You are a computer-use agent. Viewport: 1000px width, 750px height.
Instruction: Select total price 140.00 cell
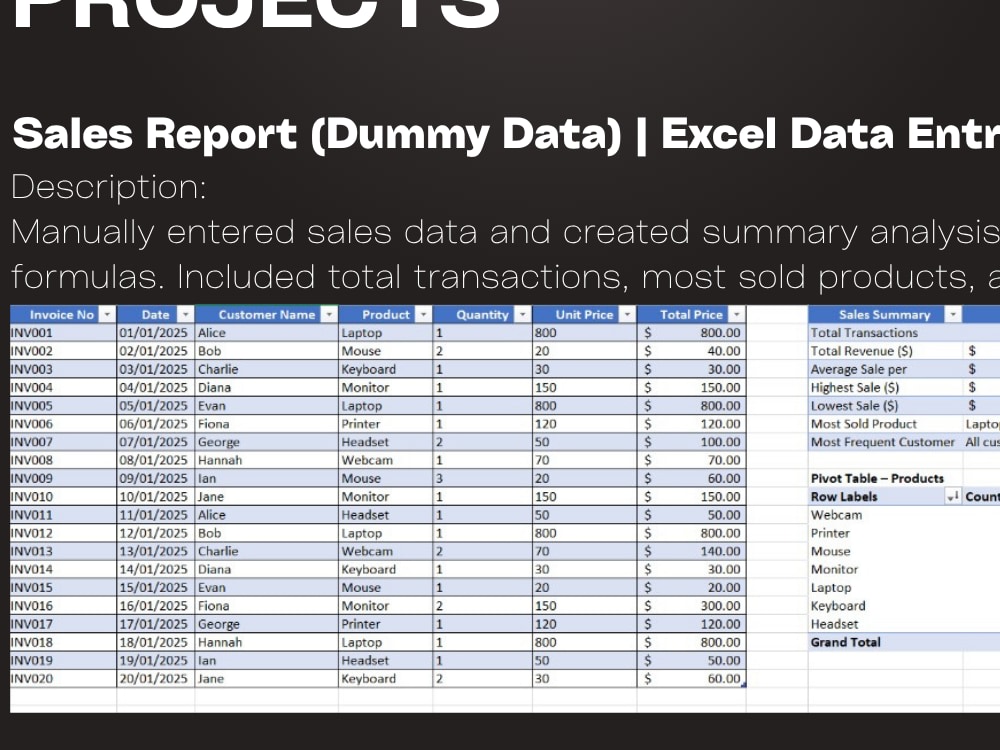(x=691, y=551)
